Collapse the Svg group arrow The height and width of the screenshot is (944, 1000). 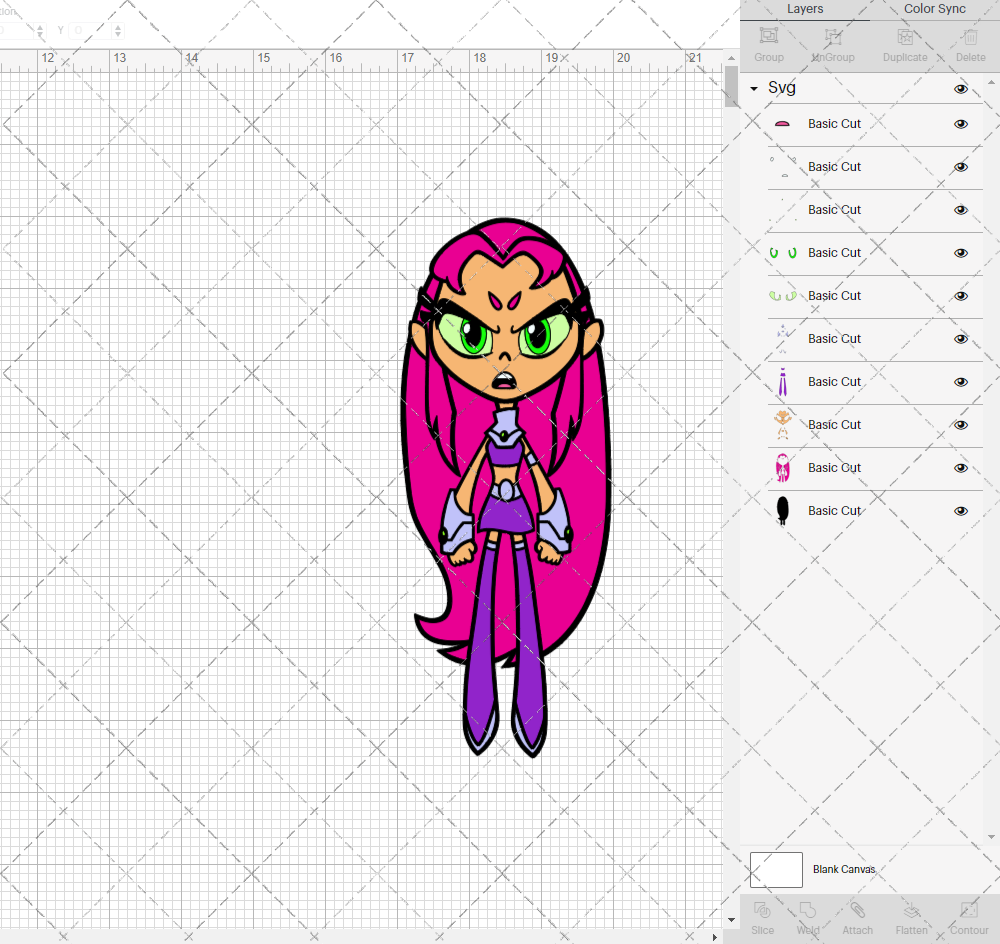point(754,89)
